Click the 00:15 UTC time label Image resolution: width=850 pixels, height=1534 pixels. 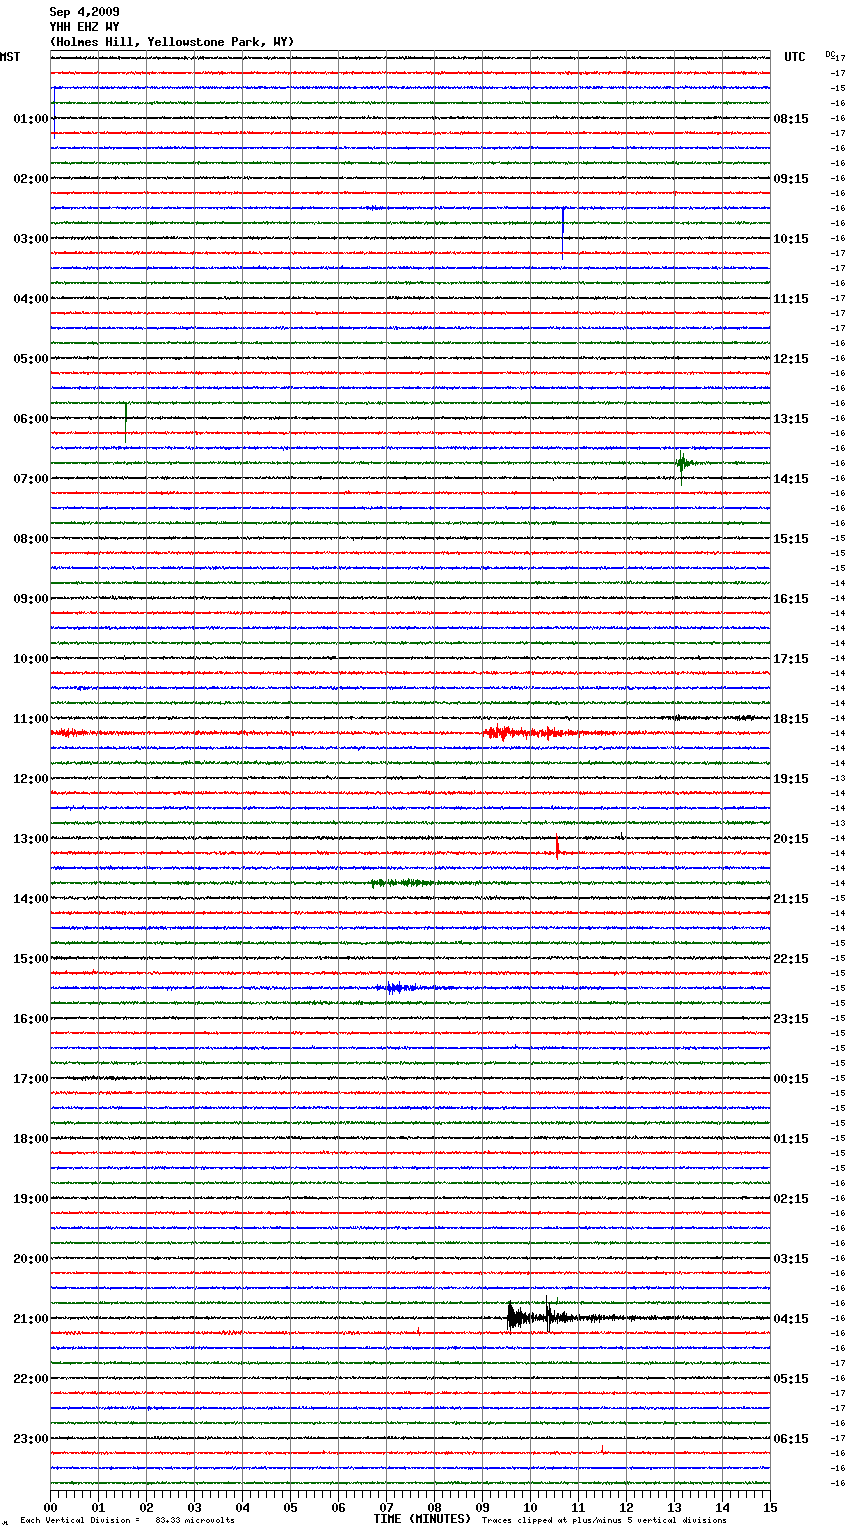tap(791, 1079)
